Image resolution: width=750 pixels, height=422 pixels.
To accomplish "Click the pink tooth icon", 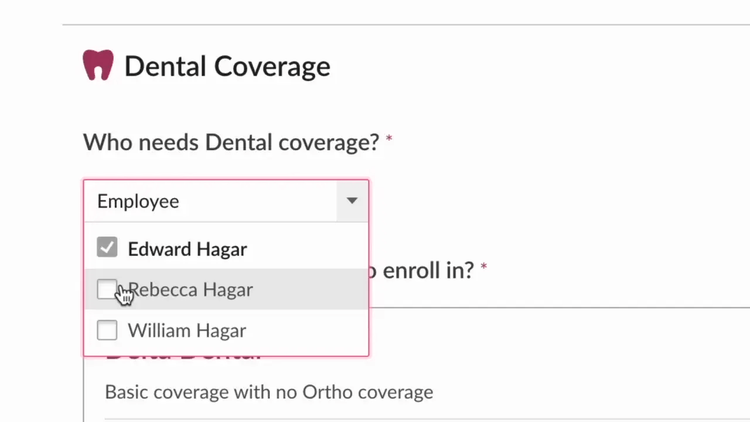I will pos(98,65).
